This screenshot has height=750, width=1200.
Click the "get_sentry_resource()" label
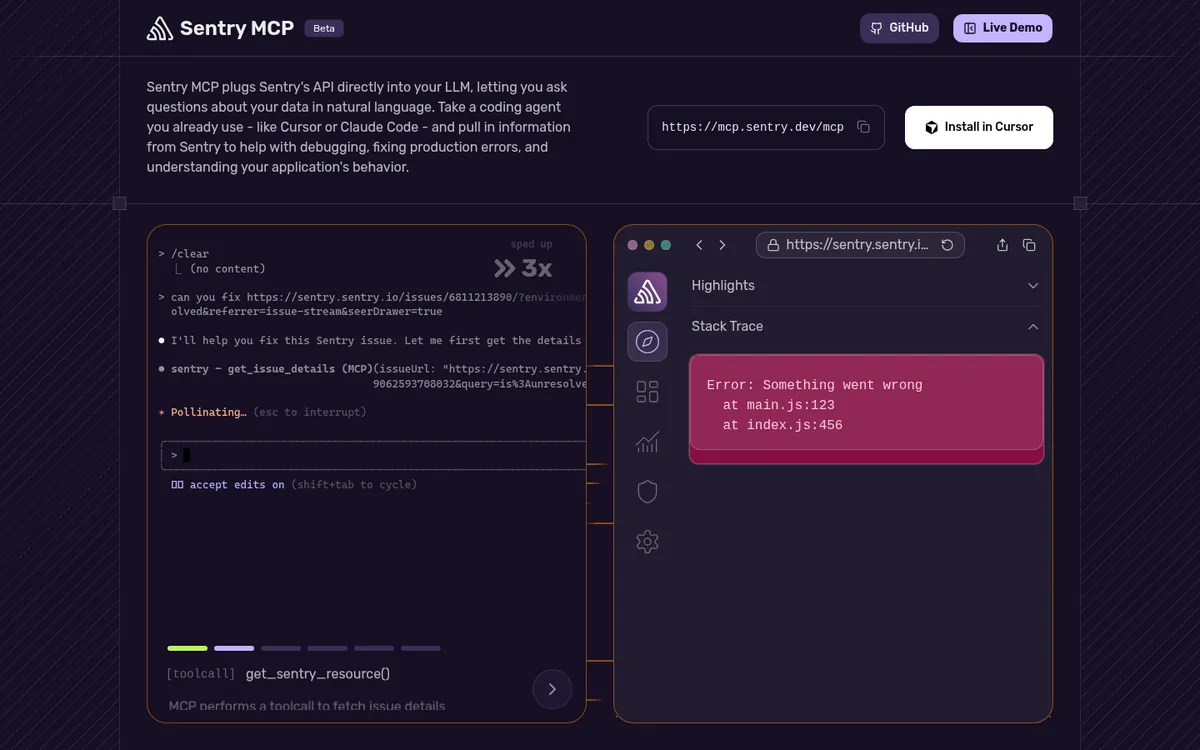(x=318, y=674)
